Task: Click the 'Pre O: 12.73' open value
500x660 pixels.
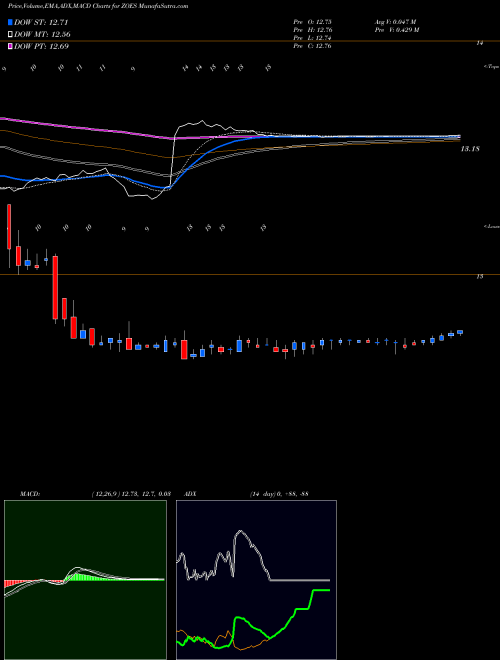Action: click(x=312, y=22)
